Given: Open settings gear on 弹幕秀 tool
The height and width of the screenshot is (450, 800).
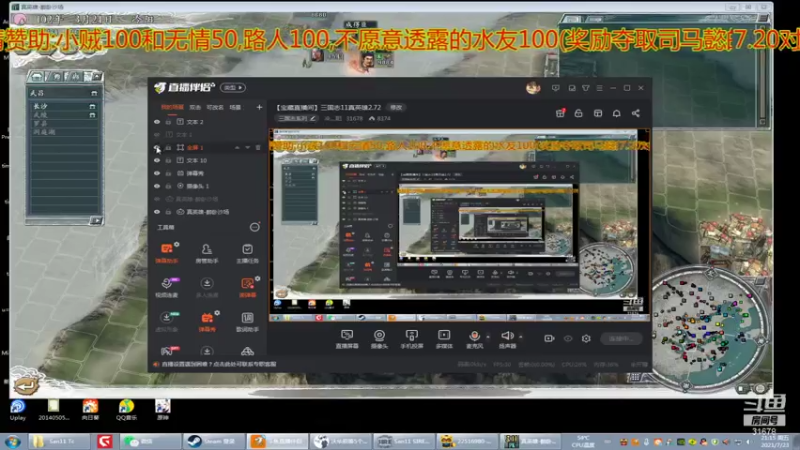Looking at the screenshot, I should pyautogui.click(x=217, y=313).
